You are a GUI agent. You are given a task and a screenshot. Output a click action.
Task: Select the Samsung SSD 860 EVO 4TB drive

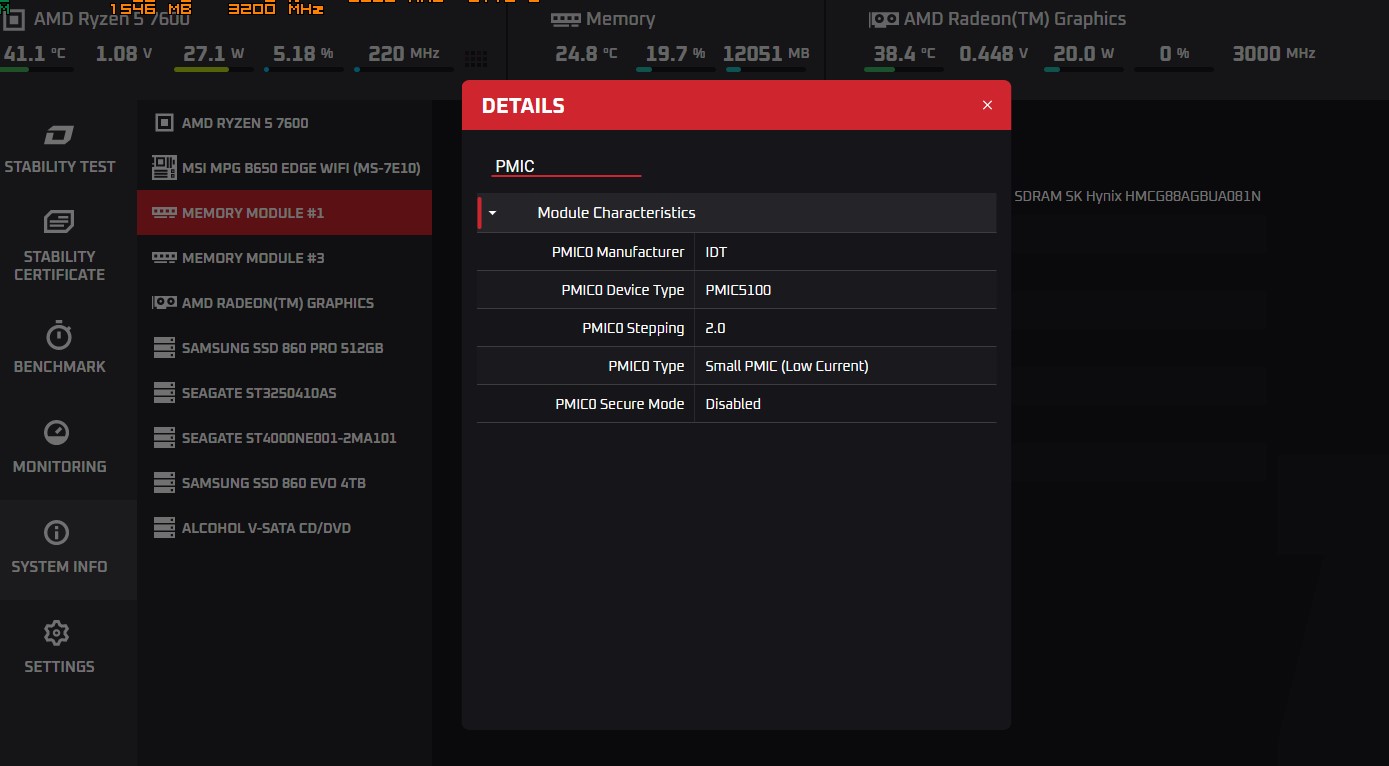[x=284, y=483]
